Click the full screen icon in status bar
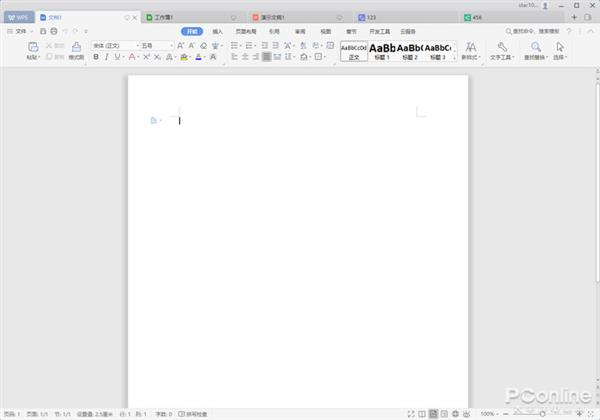This screenshot has height=420, width=600. 411,414
